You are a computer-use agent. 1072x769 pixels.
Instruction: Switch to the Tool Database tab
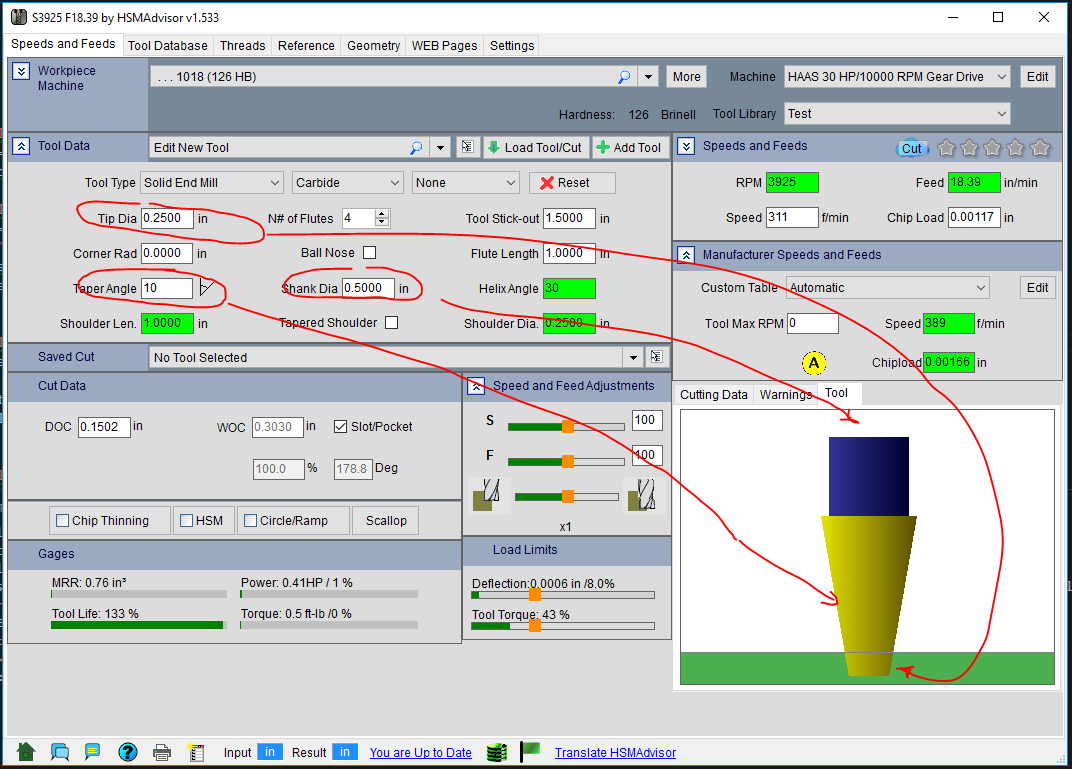[x=168, y=45]
